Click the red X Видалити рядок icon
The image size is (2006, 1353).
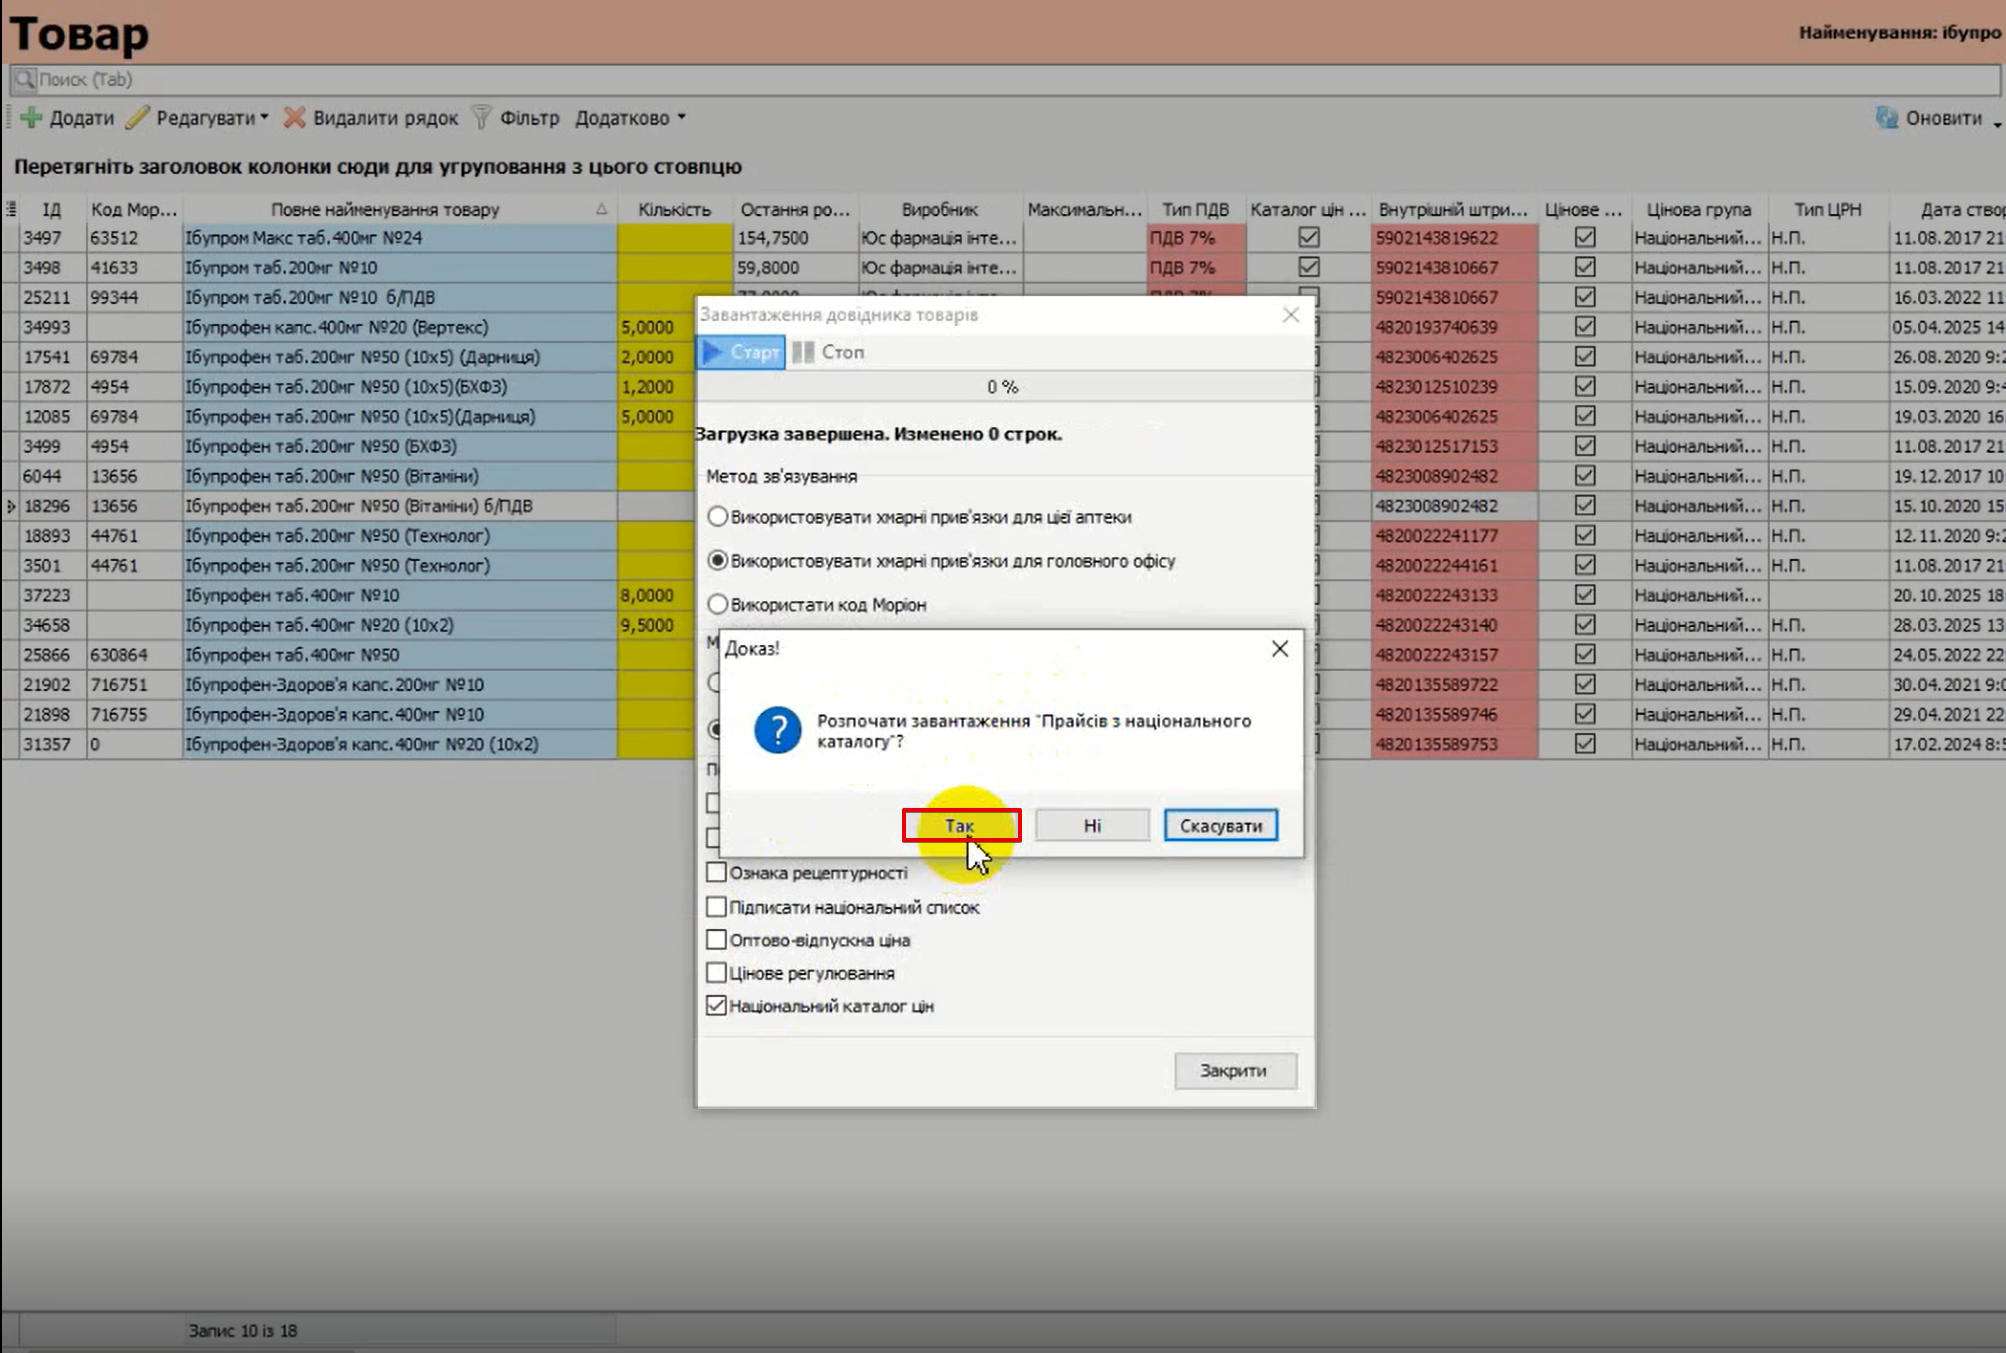click(x=294, y=118)
